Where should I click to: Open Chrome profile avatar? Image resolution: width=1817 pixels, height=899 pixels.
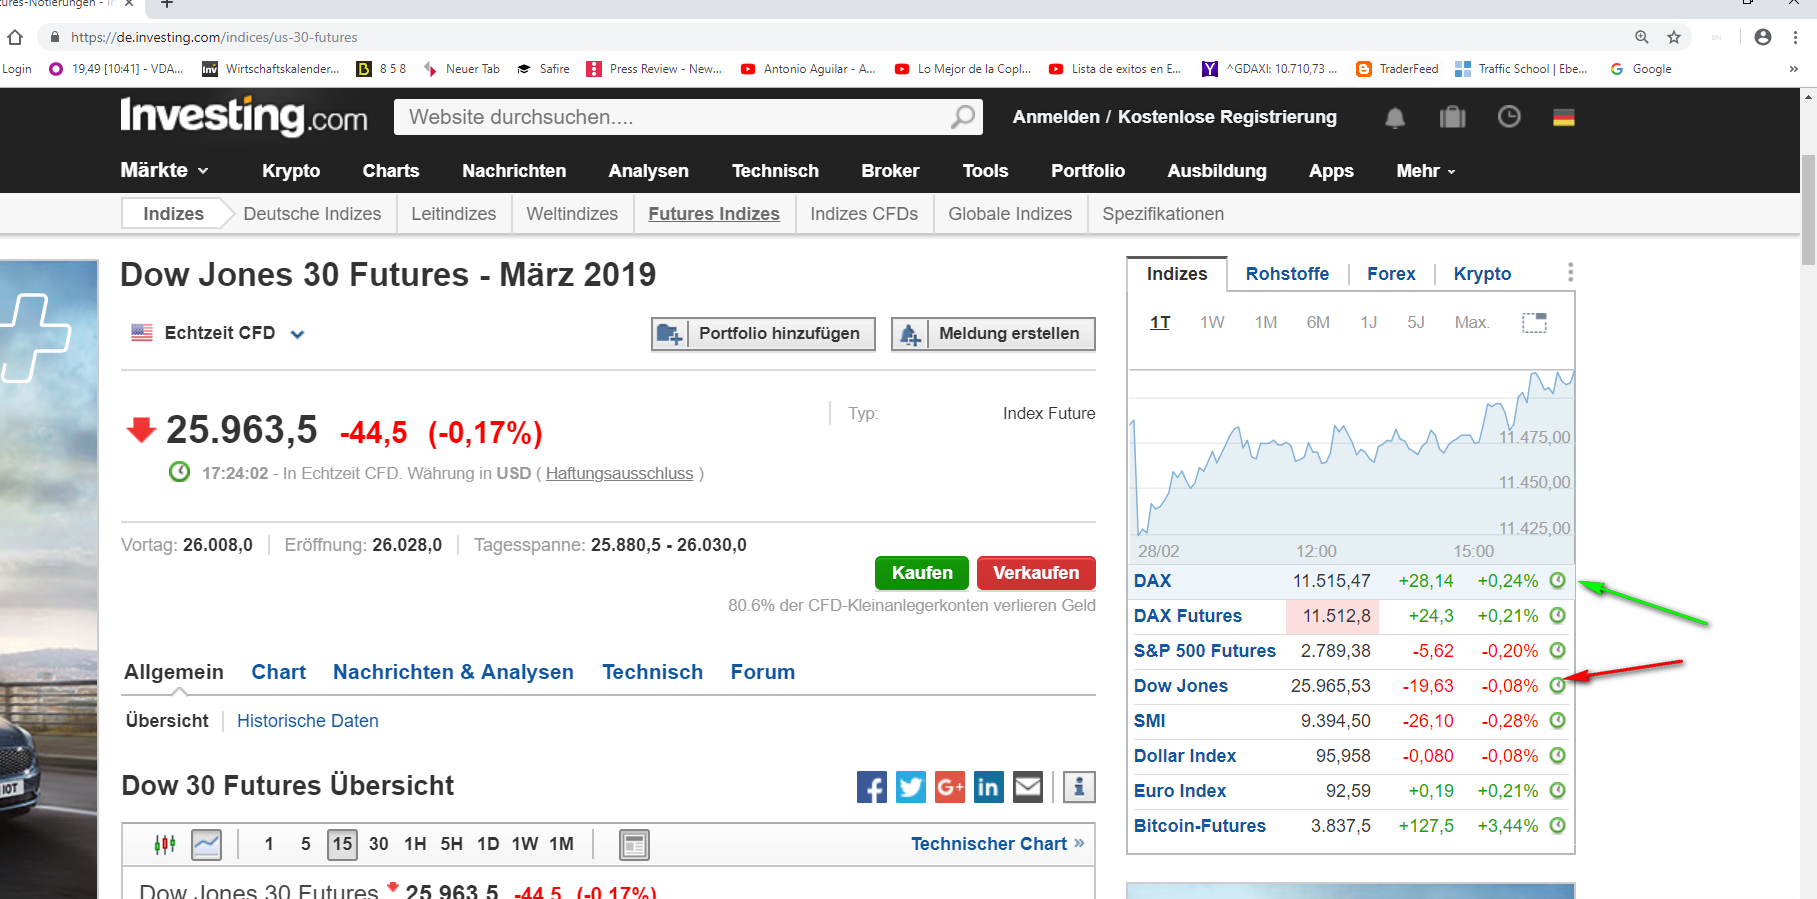[1763, 37]
